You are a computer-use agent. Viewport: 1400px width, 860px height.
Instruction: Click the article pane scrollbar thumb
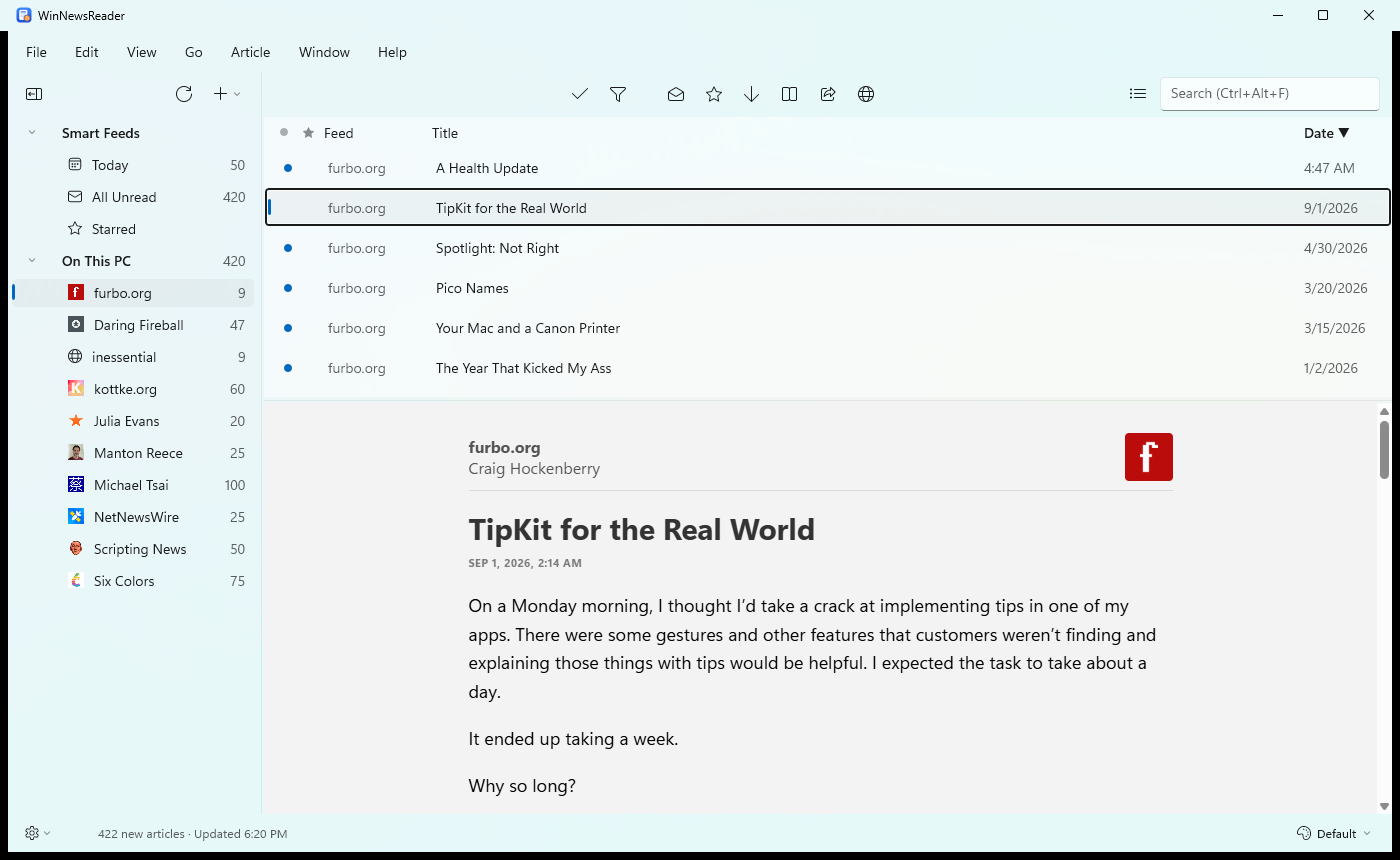pyautogui.click(x=1384, y=449)
